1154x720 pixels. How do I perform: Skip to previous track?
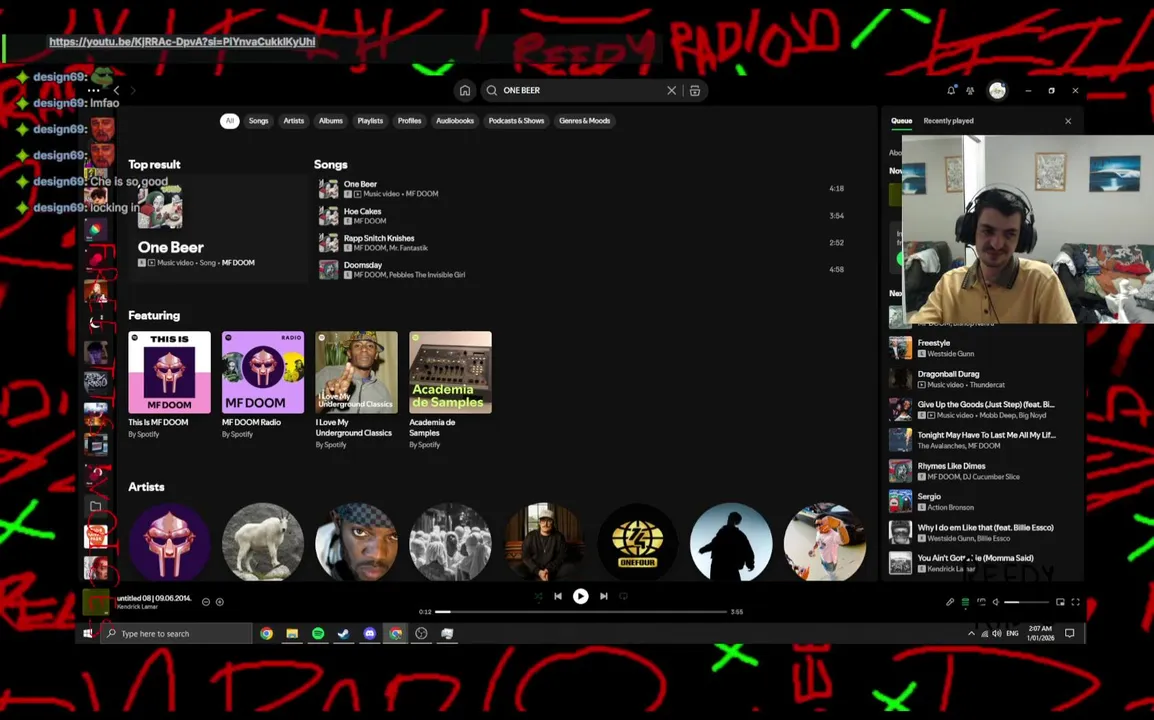pyautogui.click(x=558, y=596)
